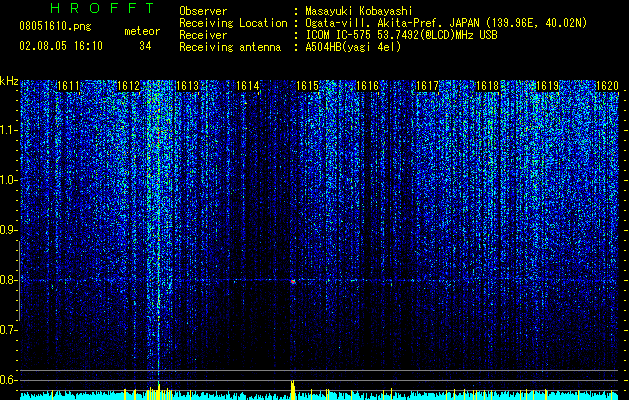
Task: Click the Receiving antenna label
Action: tap(230, 47)
